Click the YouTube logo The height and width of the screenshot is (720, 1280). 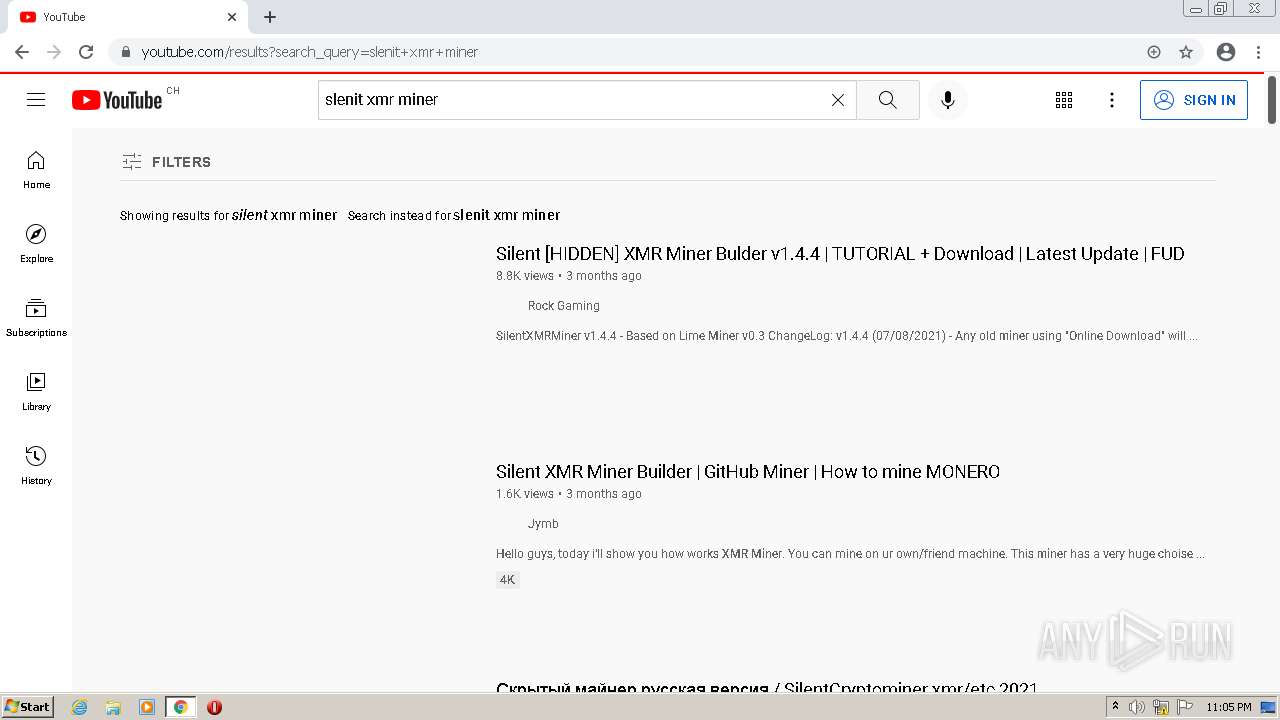[x=117, y=100]
